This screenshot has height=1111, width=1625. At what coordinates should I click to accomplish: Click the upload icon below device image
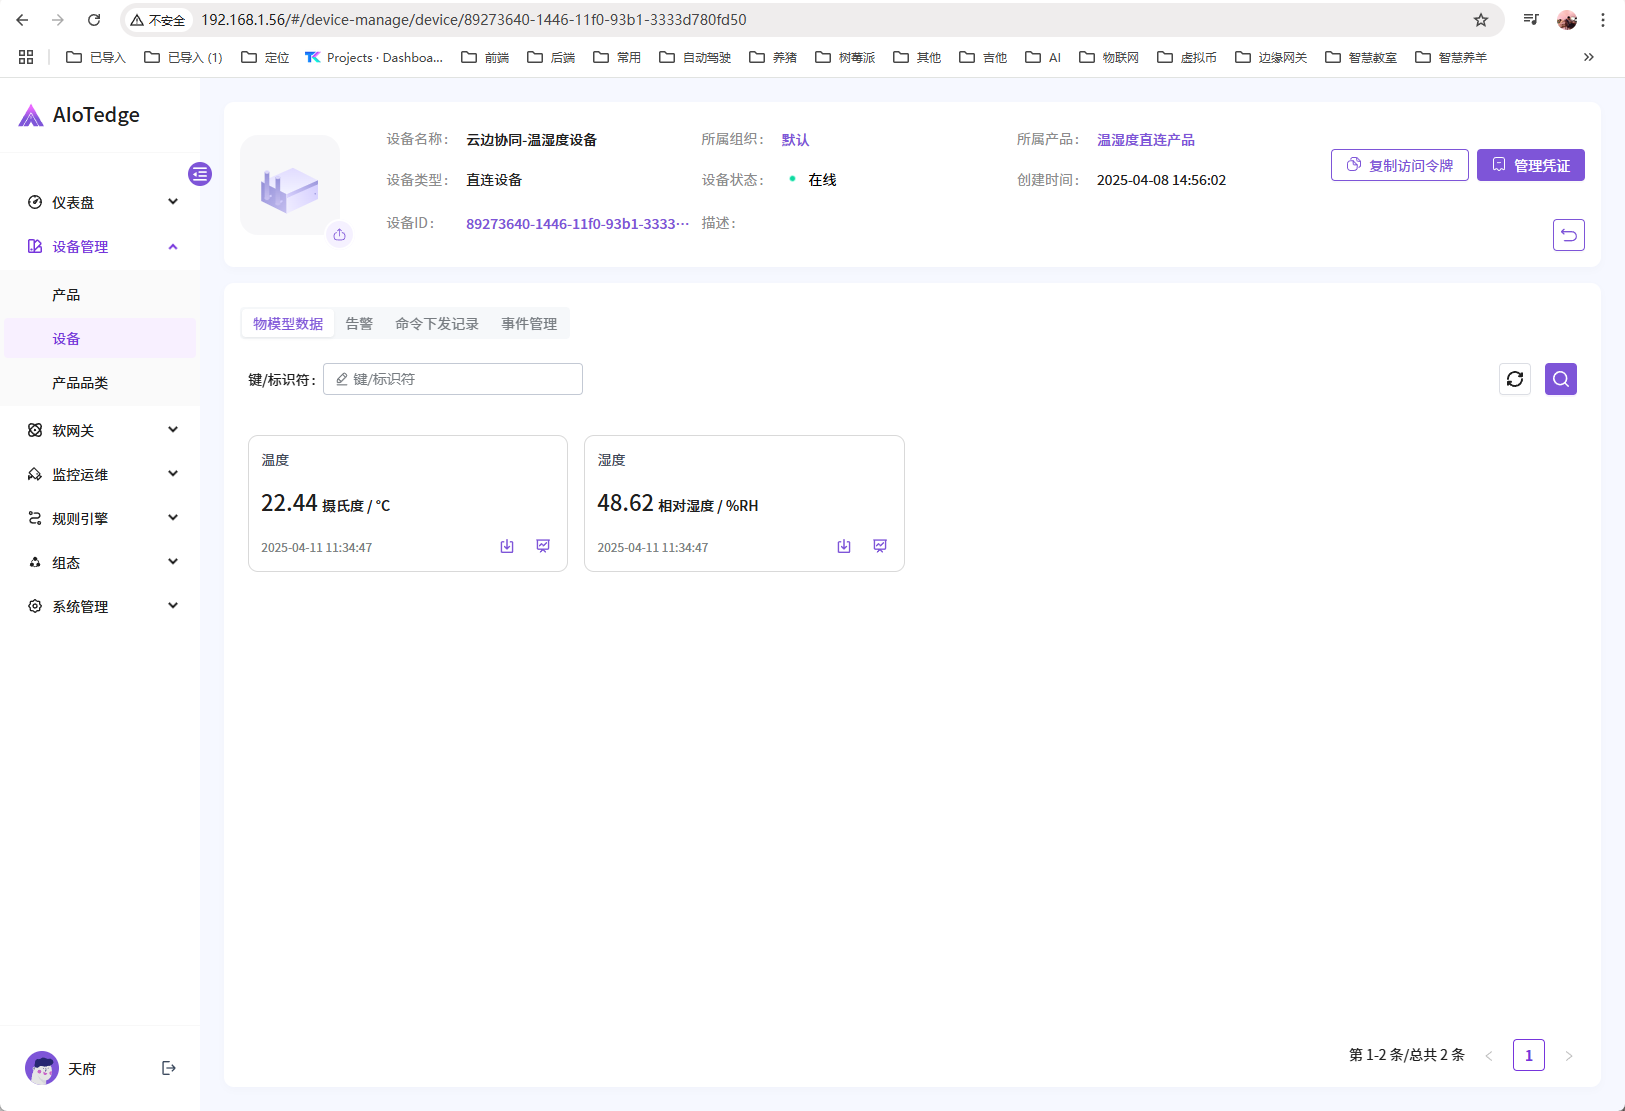point(340,235)
